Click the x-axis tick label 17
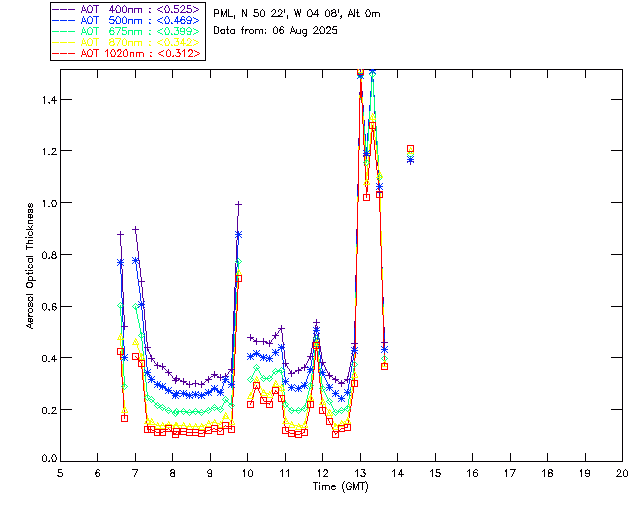 pyautogui.click(x=510, y=473)
